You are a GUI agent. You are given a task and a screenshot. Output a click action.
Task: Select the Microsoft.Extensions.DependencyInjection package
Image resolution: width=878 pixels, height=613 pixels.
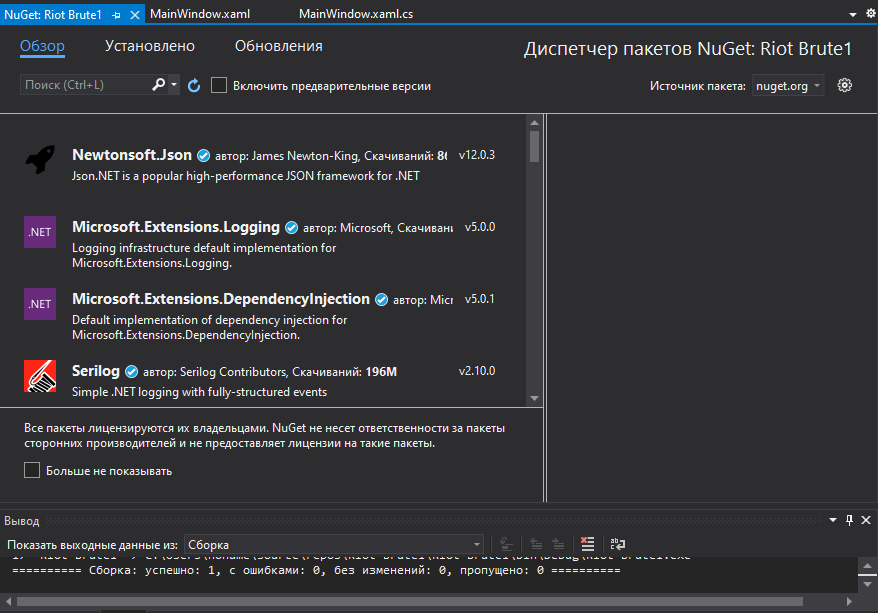263,313
